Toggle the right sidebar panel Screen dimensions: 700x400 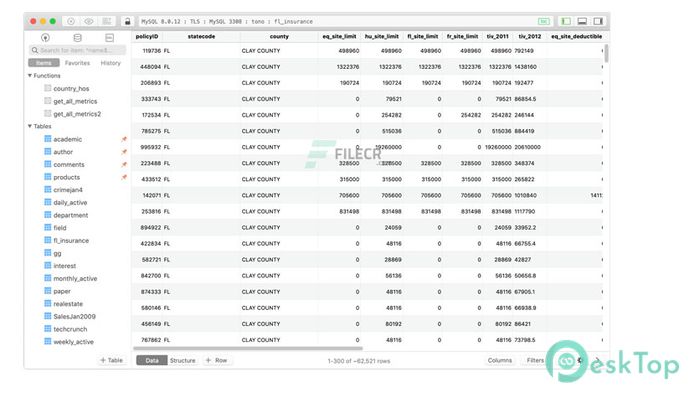[x=598, y=21]
